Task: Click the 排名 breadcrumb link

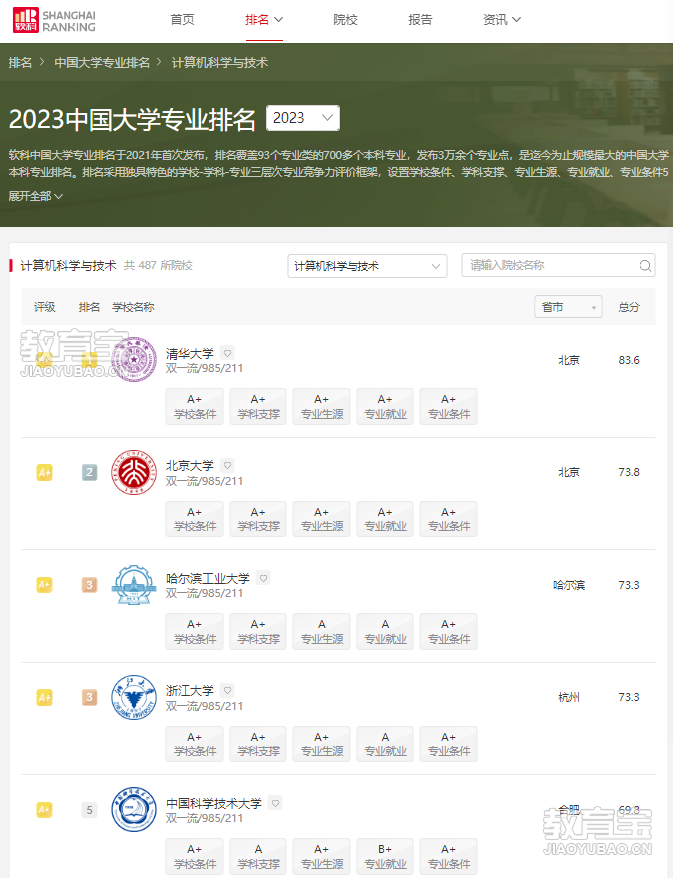Action: point(20,62)
